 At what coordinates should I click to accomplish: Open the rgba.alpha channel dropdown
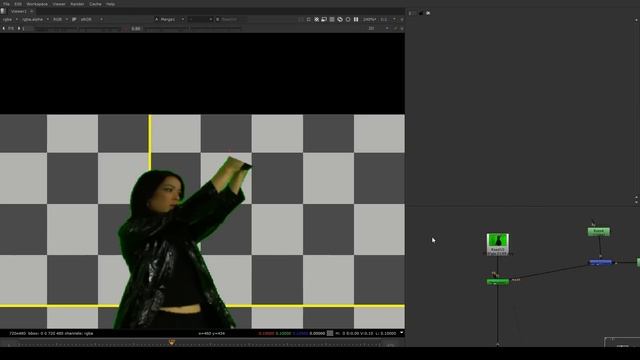[x=36, y=19]
